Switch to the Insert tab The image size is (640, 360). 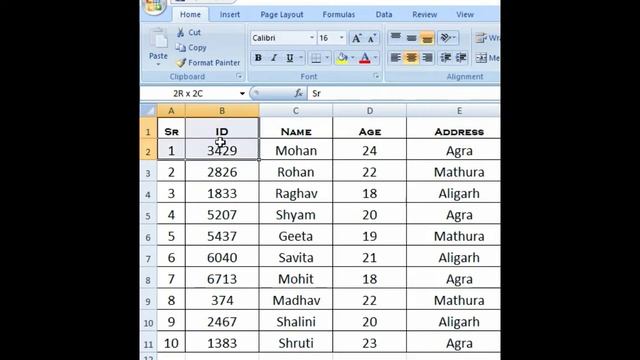pos(230,15)
